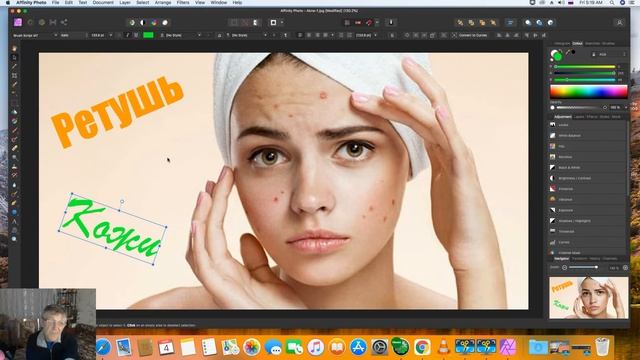Toggle underline text formatting
Image resolution: width=640 pixels, height=360 pixels.
coord(136,36)
